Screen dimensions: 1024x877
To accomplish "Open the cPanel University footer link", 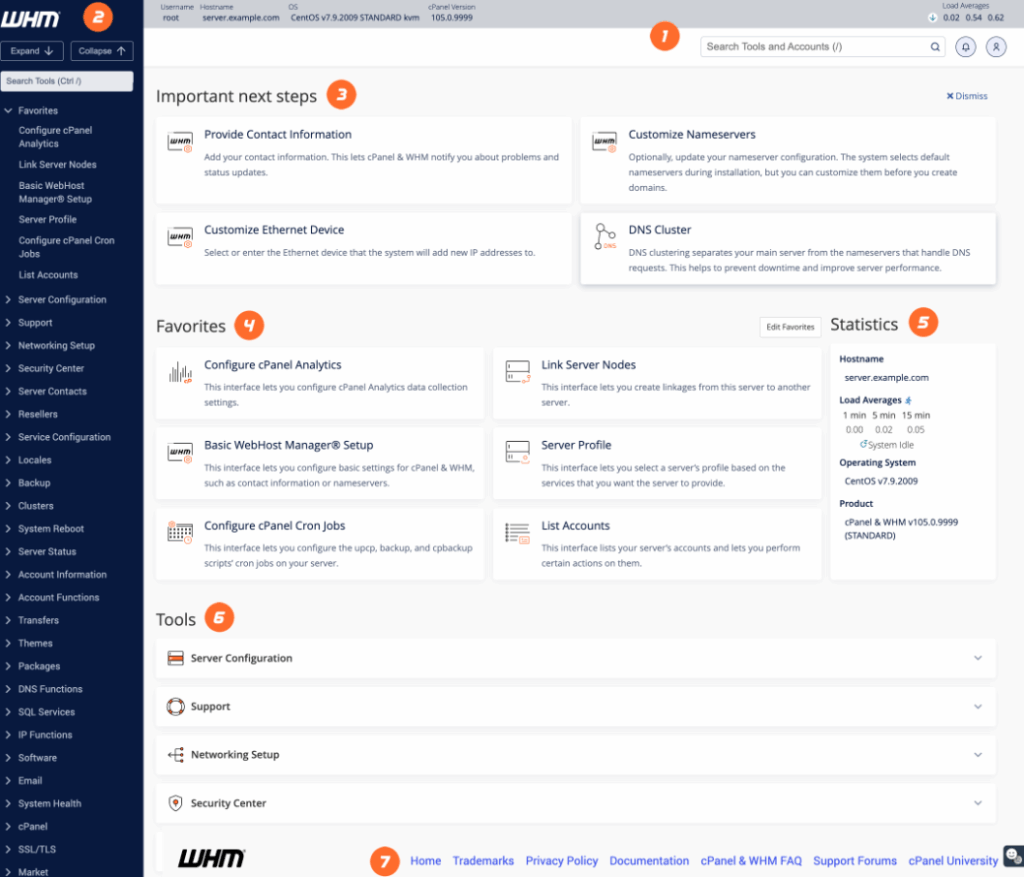I will coord(953,861).
